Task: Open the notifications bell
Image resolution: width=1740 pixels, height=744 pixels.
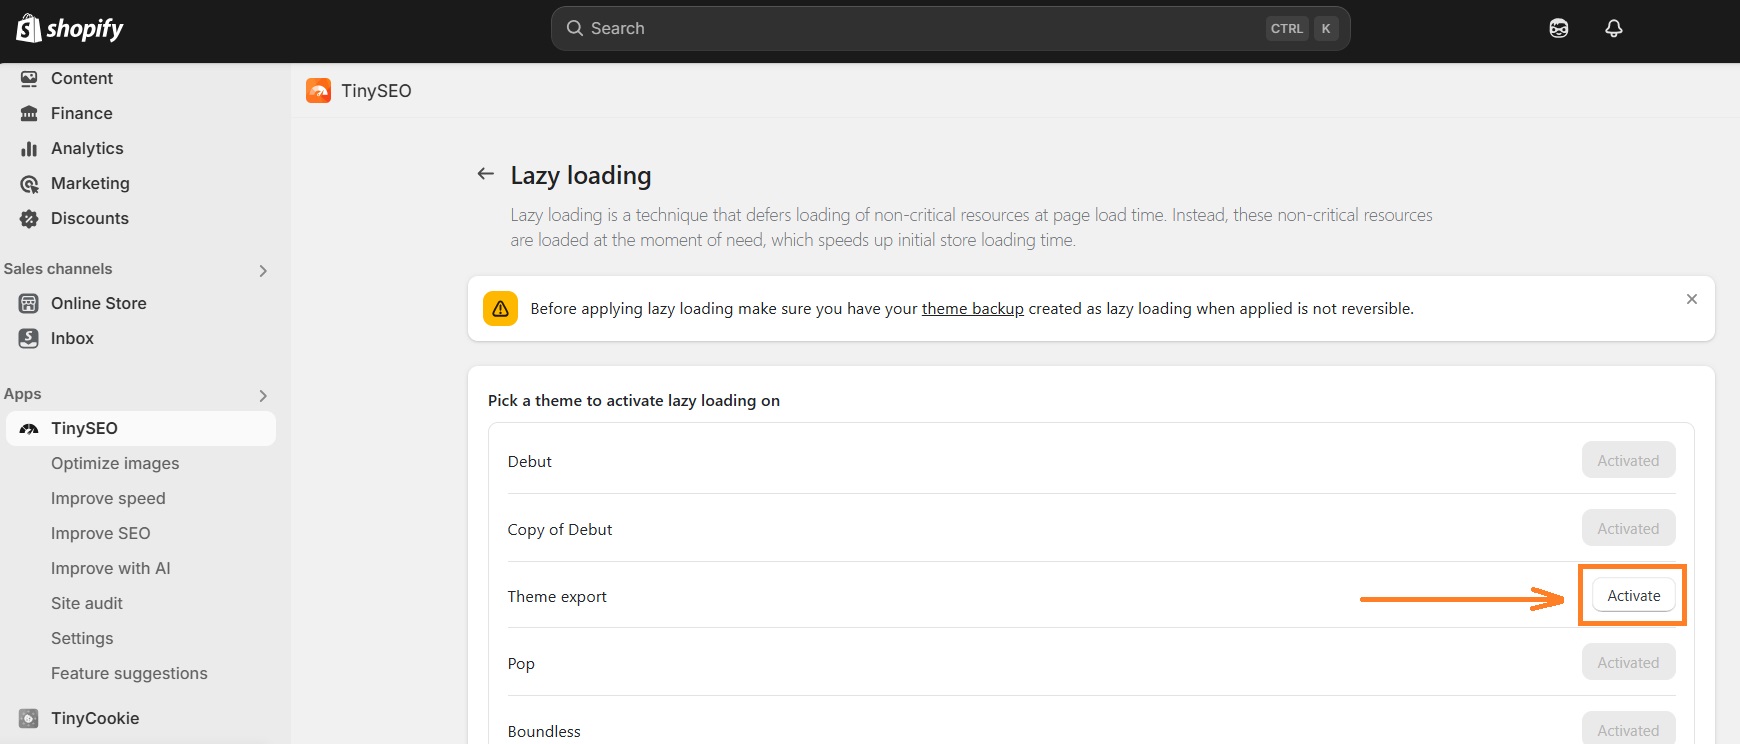Action: click(x=1614, y=28)
